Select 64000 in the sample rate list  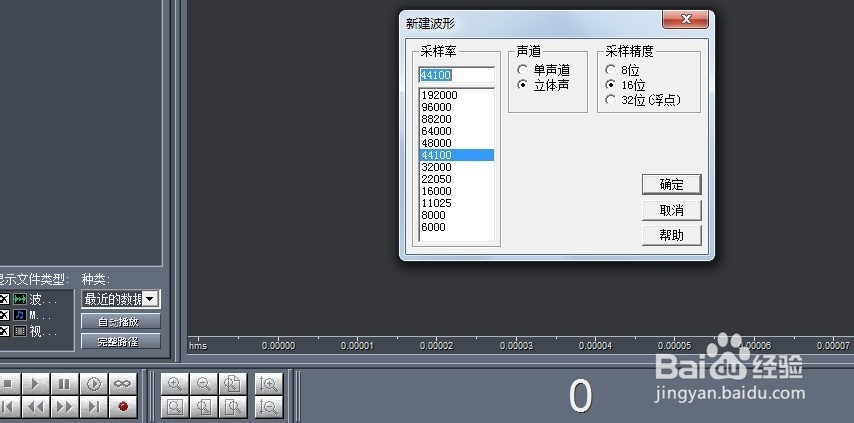[x=457, y=131]
